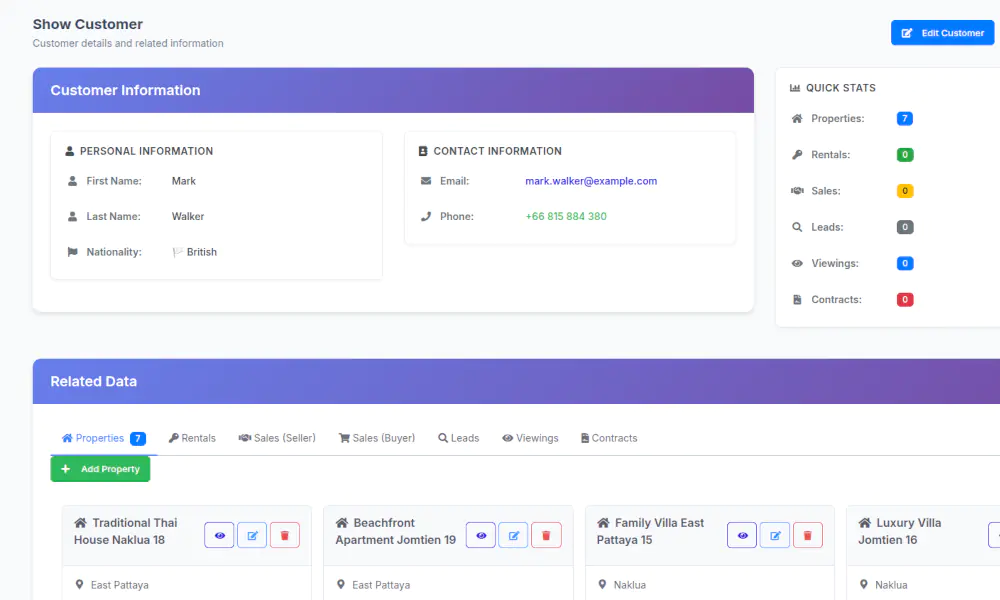Click the Add Property button
This screenshot has height=600, width=1000.
100,468
